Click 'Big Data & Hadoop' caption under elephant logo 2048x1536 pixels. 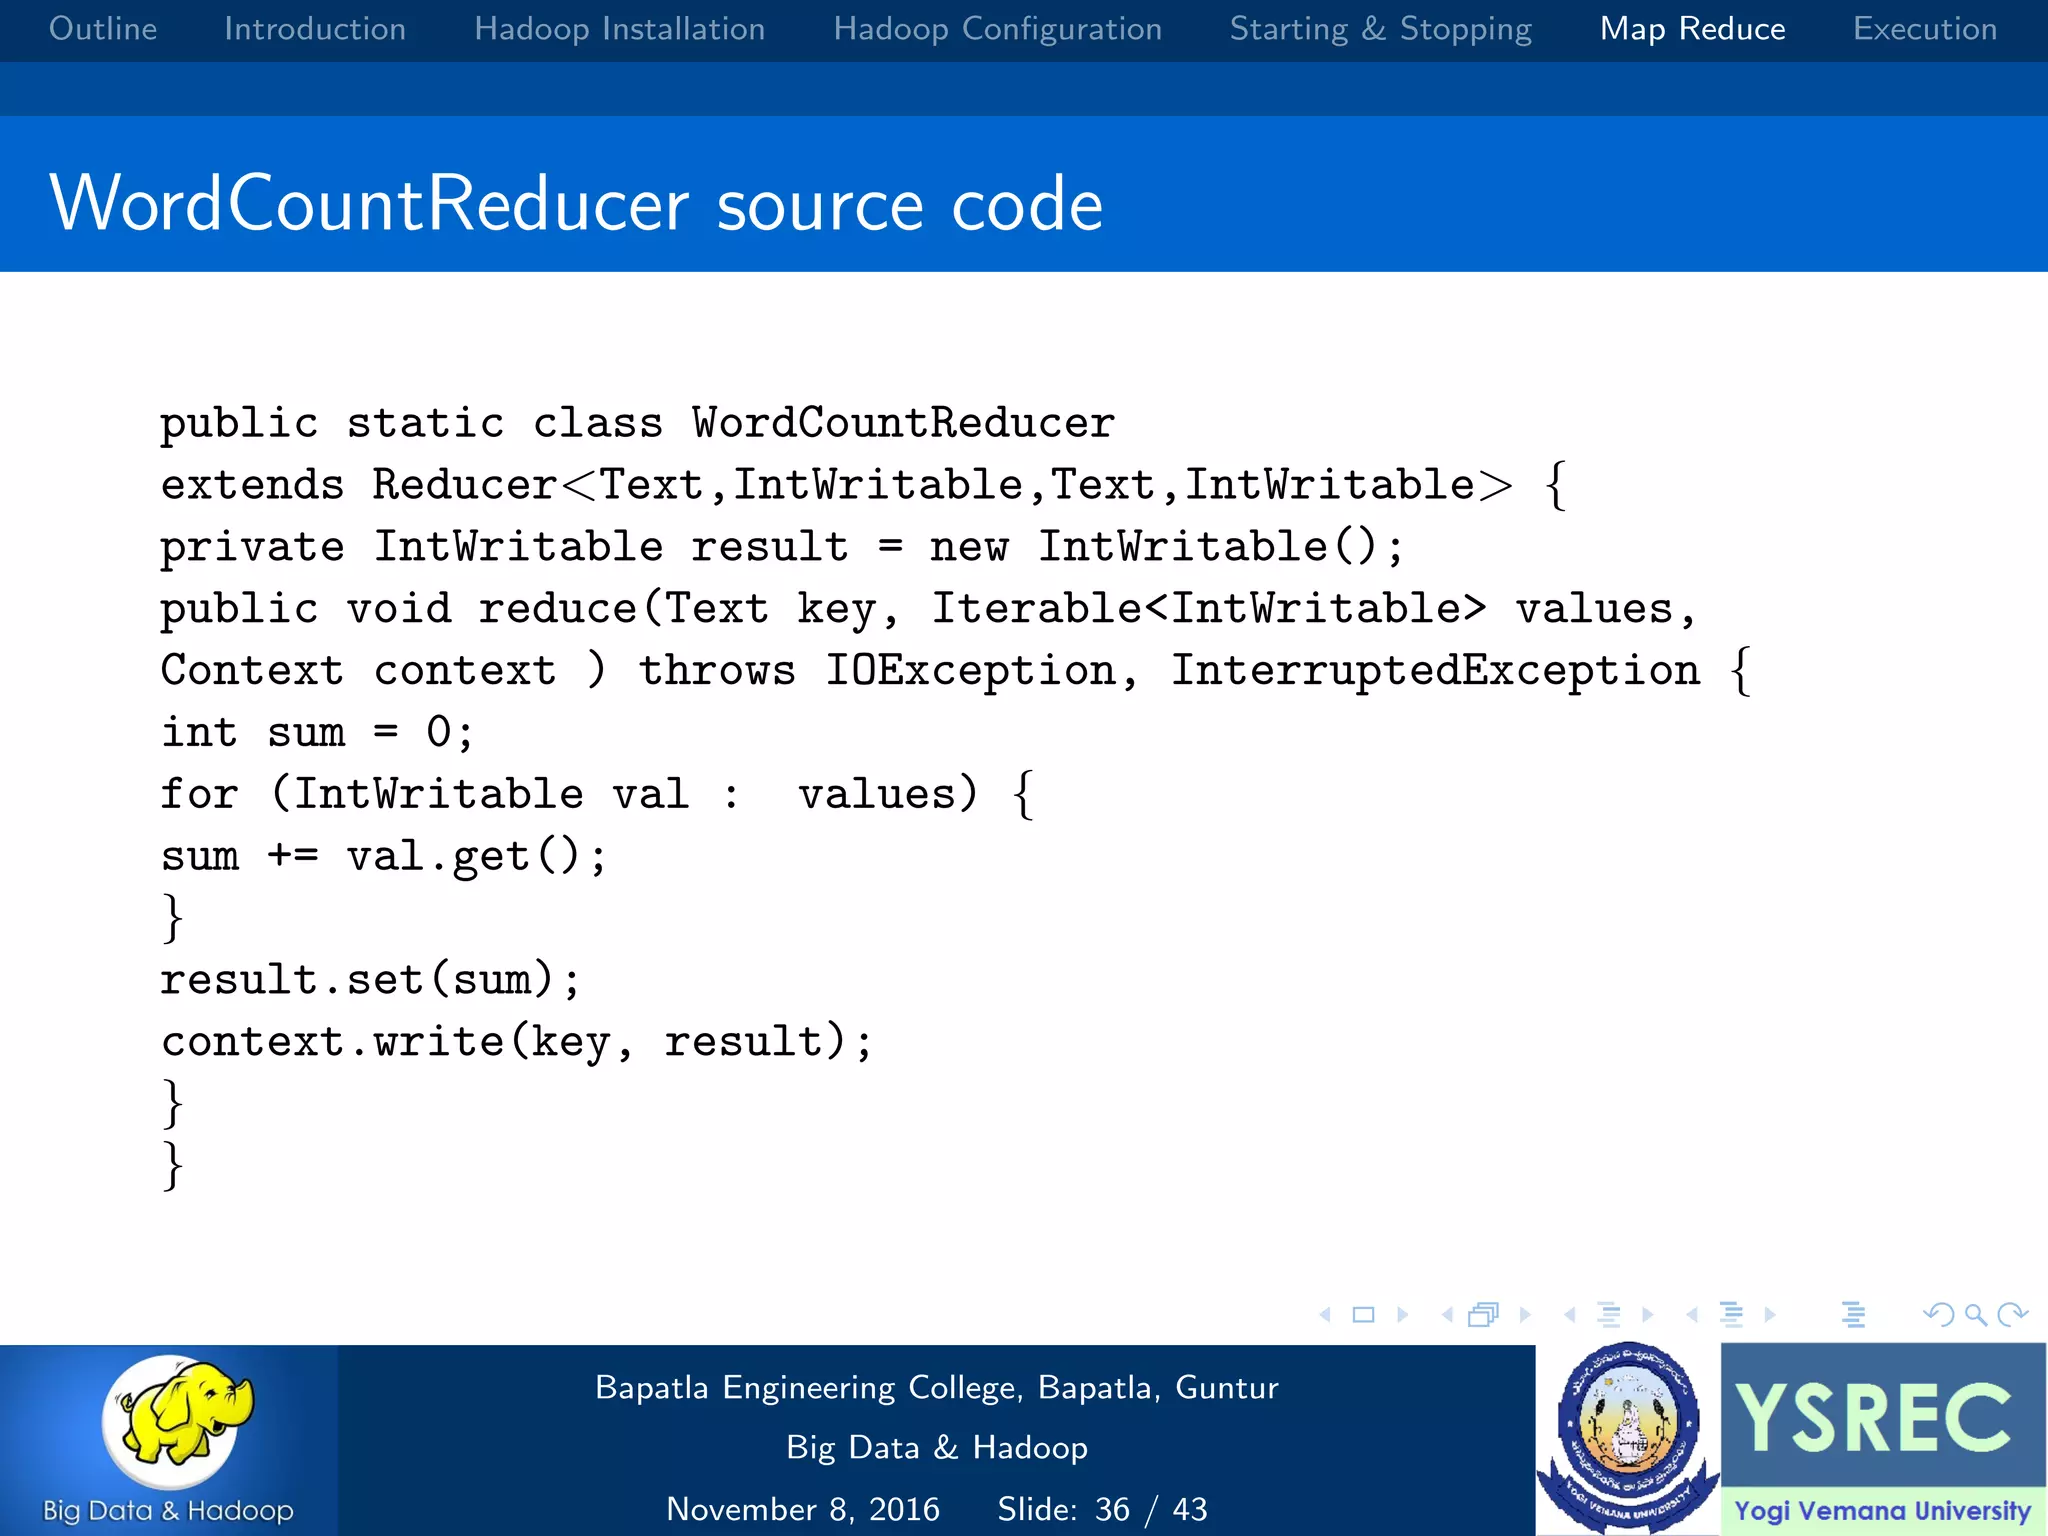[x=168, y=1511]
